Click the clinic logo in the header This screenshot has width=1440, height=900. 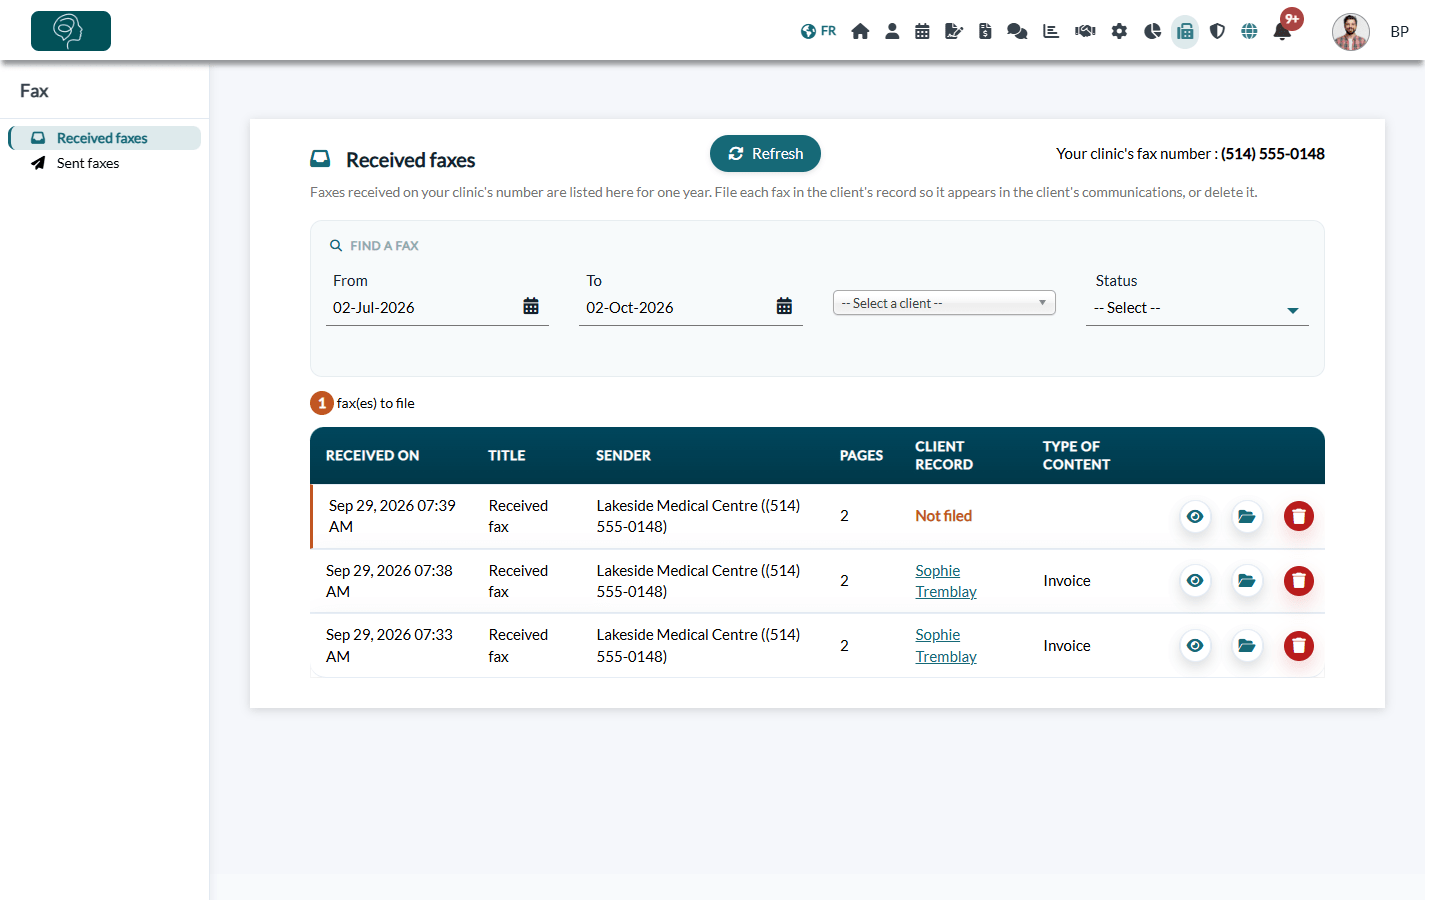71,31
